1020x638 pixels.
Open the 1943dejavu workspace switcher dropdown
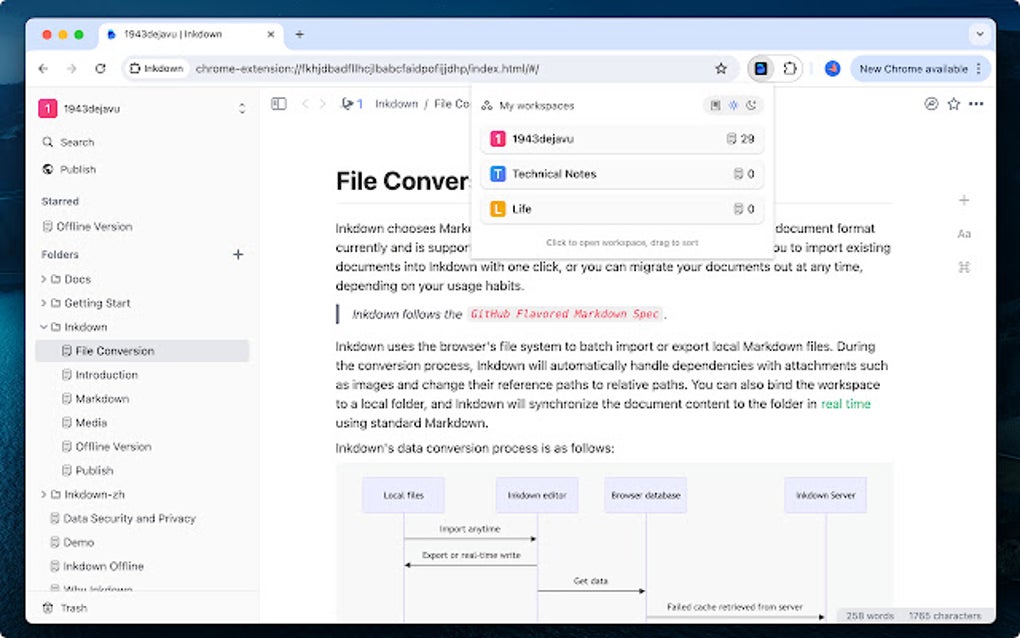(241, 108)
